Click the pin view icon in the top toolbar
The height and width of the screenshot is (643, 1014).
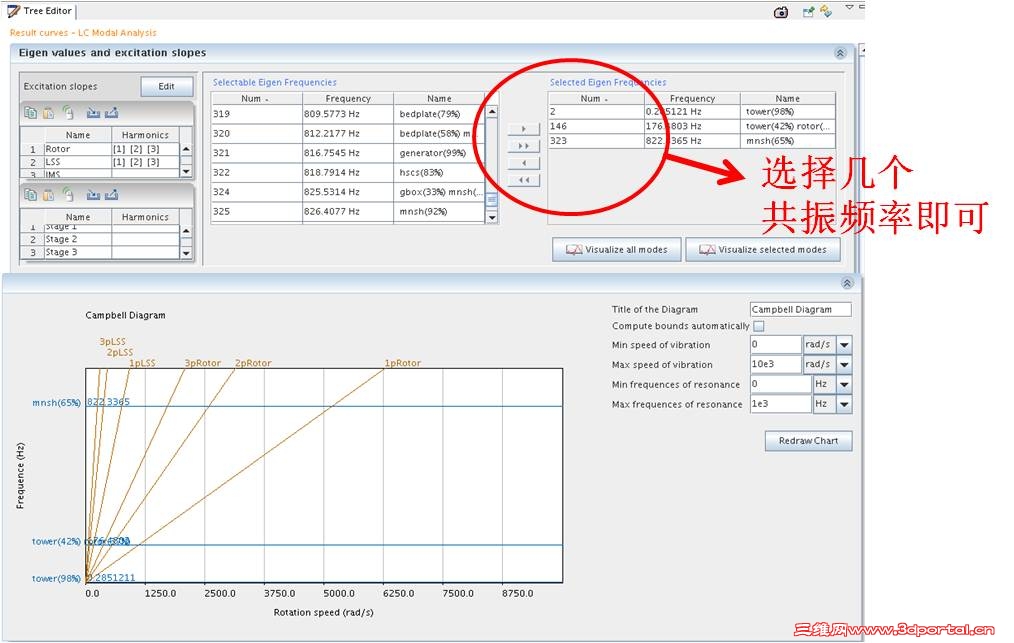[x=808, y=12]
